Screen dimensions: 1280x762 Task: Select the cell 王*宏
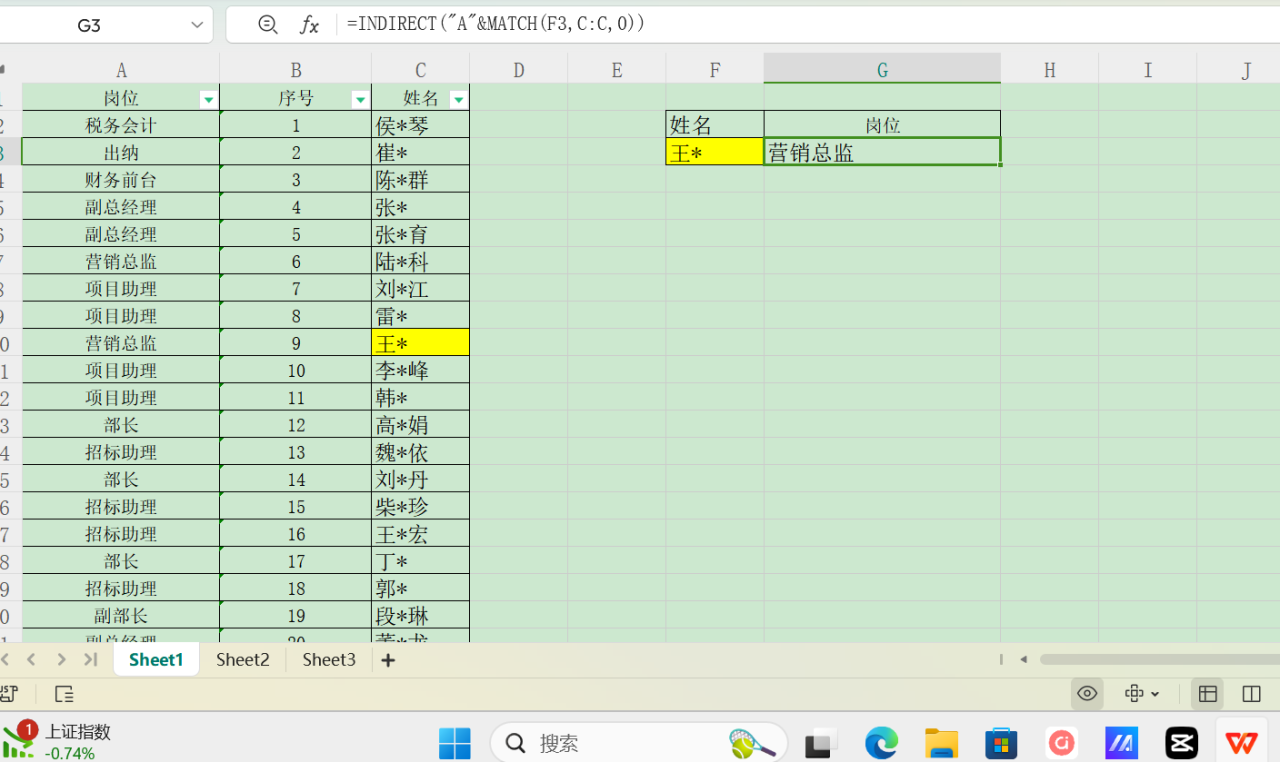click(420, 534)
